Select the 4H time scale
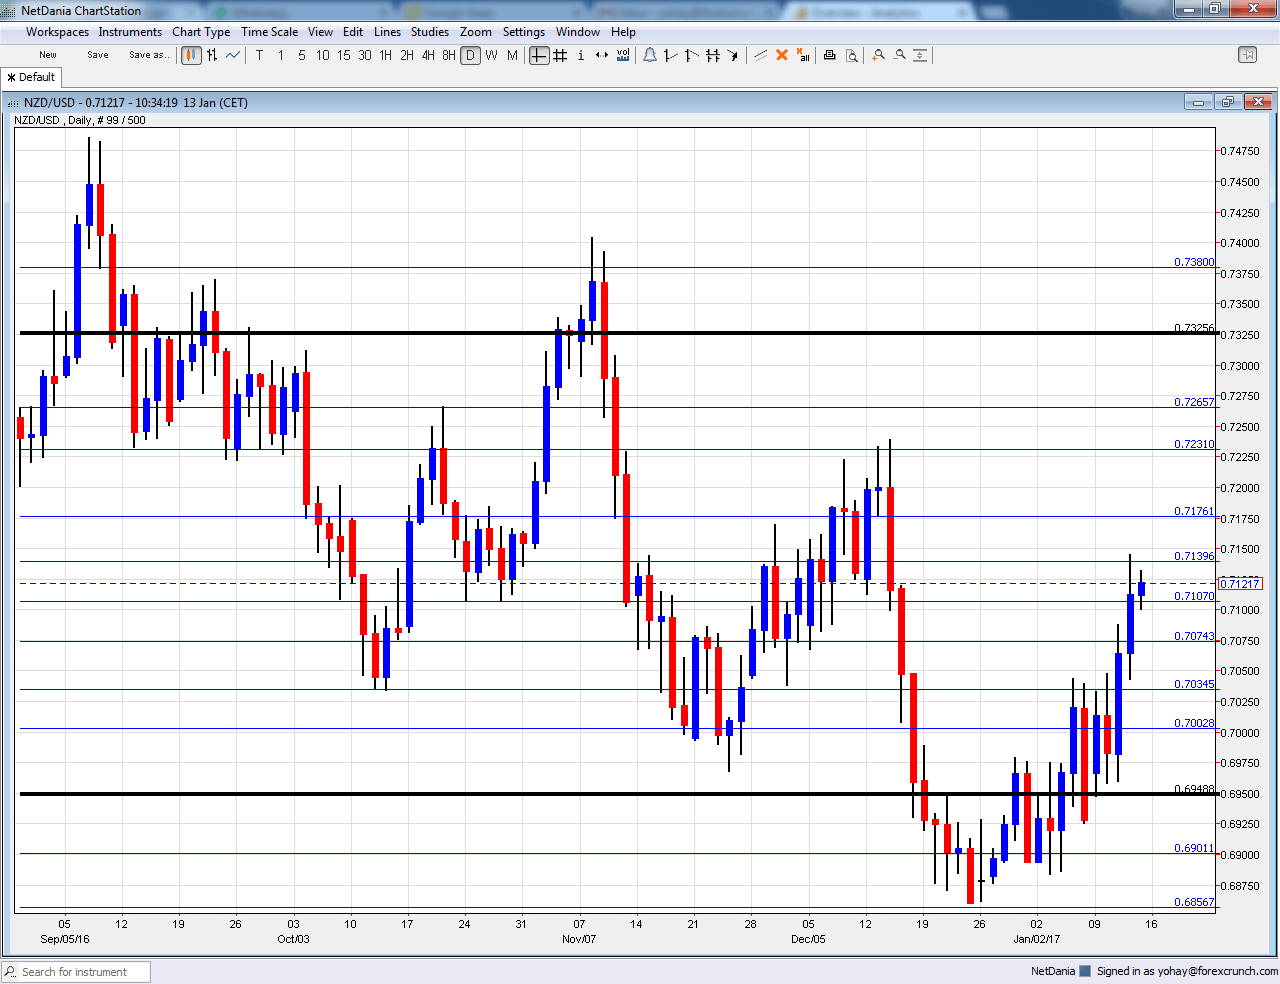1280x984 pixels. point(428,56)
